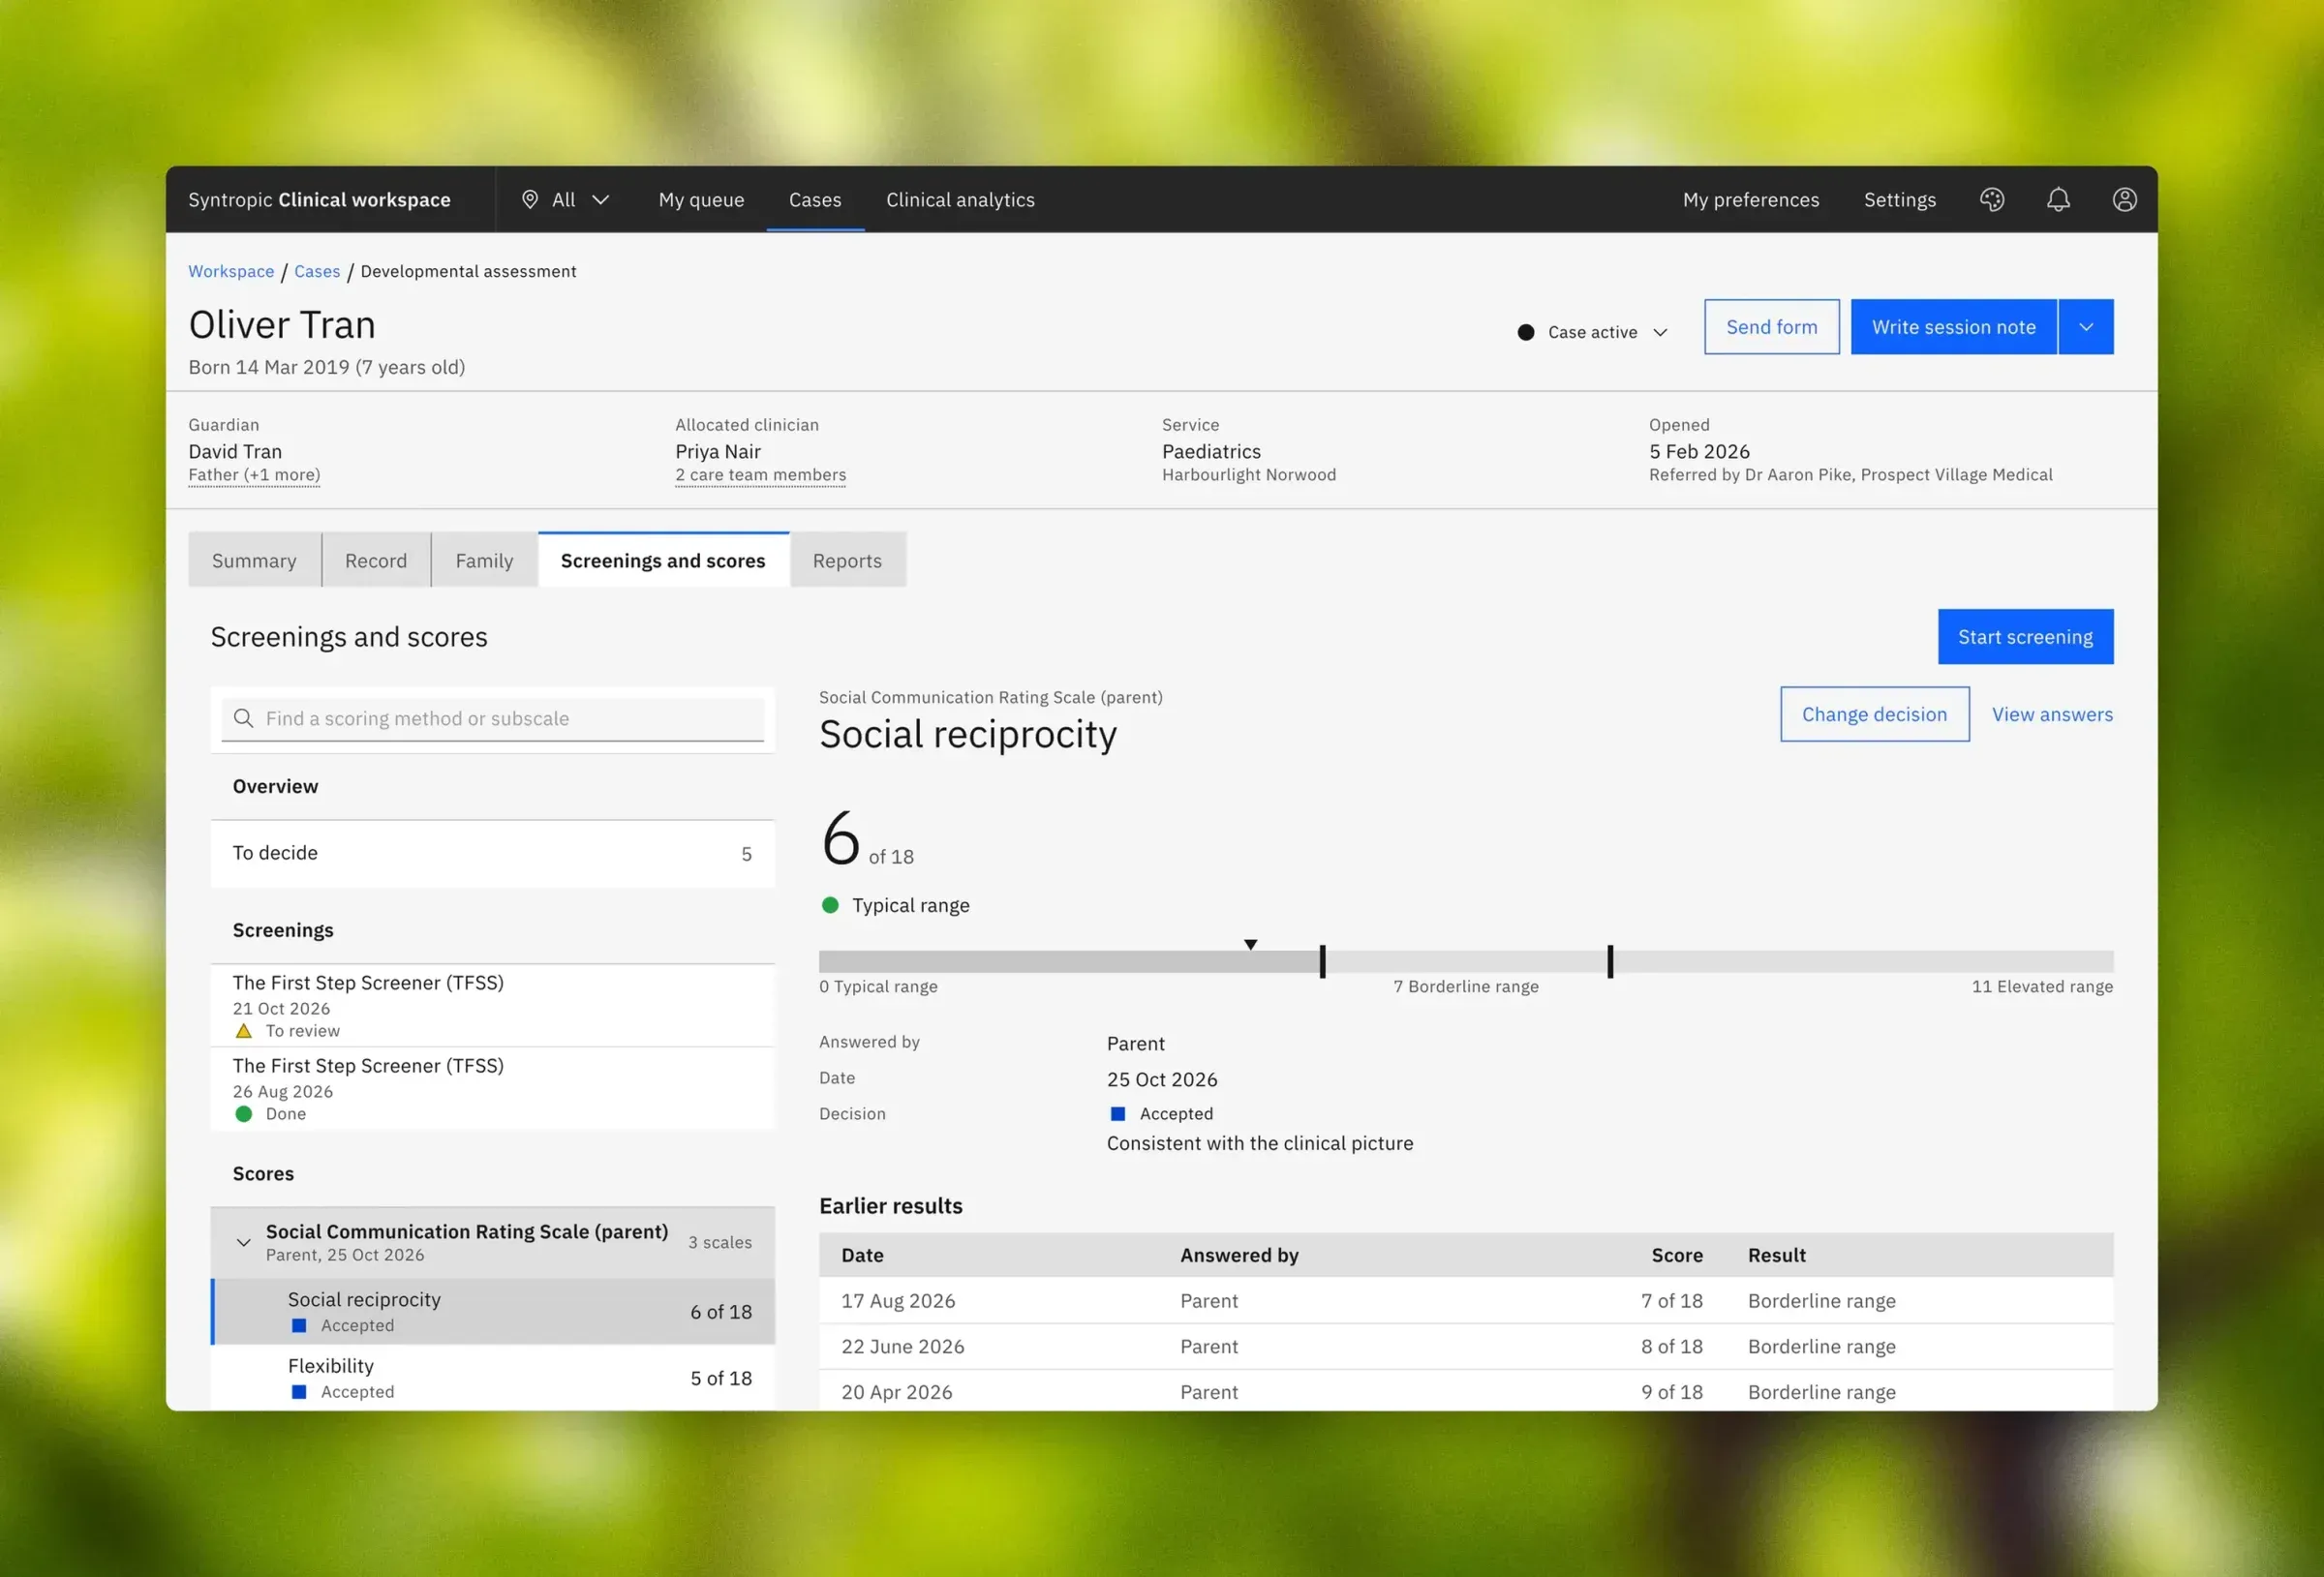Click Change decision

pos(1874,714)
